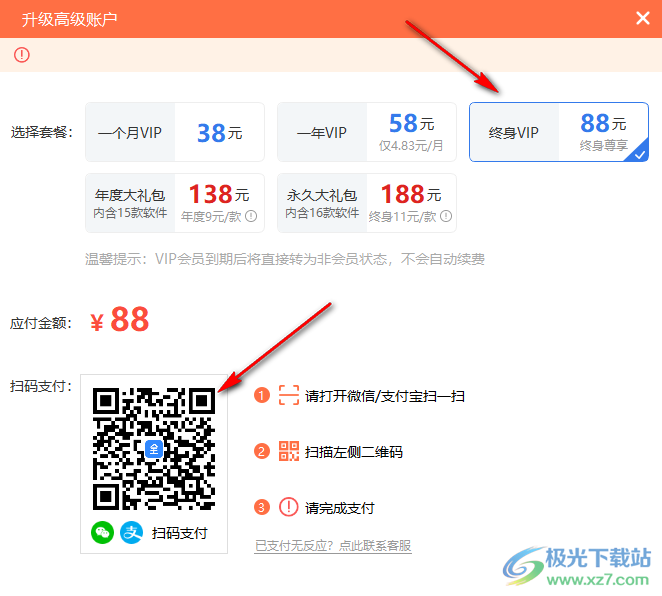Click the warning icon in notice bar
Viewport: 662px width, 596px height.
tap(22, 55)
